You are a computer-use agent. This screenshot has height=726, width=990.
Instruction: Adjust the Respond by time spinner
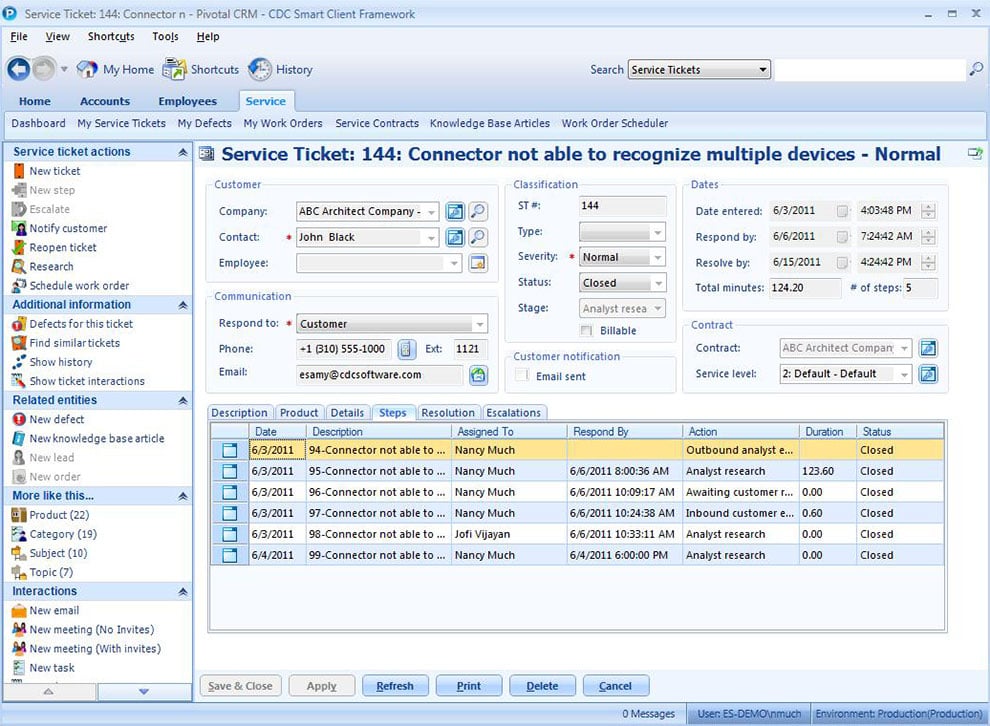point(928,237)
